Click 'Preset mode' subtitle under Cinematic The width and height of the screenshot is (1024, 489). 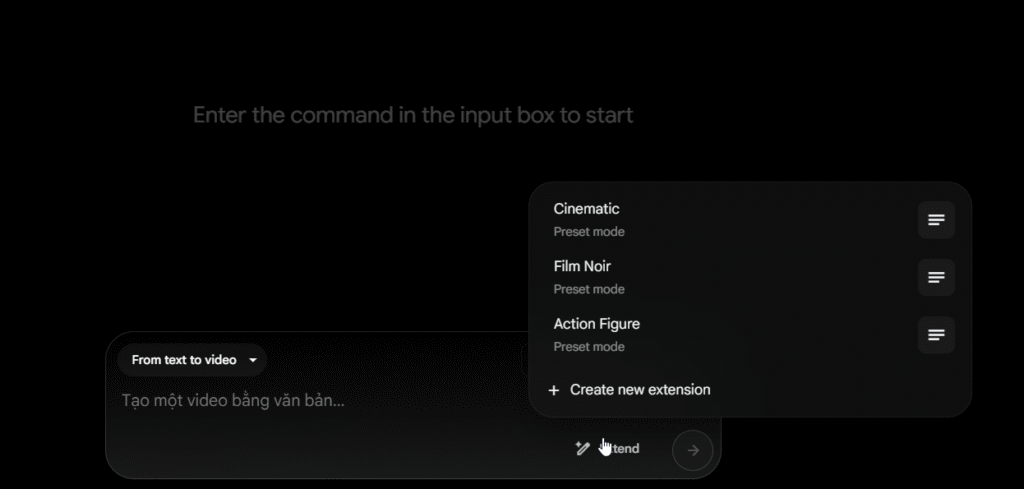click(589, 232)
